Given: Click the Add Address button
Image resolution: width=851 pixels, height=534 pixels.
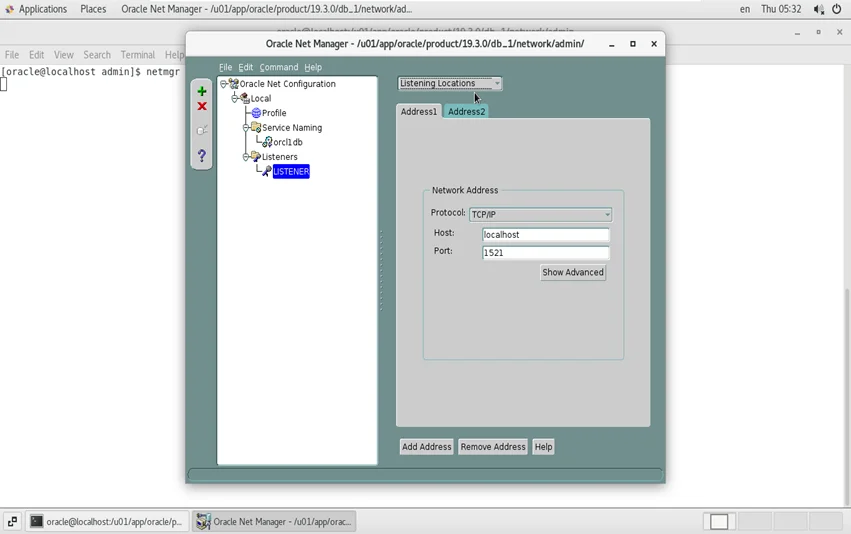Looking at the screenshot, I should [427, 447].
